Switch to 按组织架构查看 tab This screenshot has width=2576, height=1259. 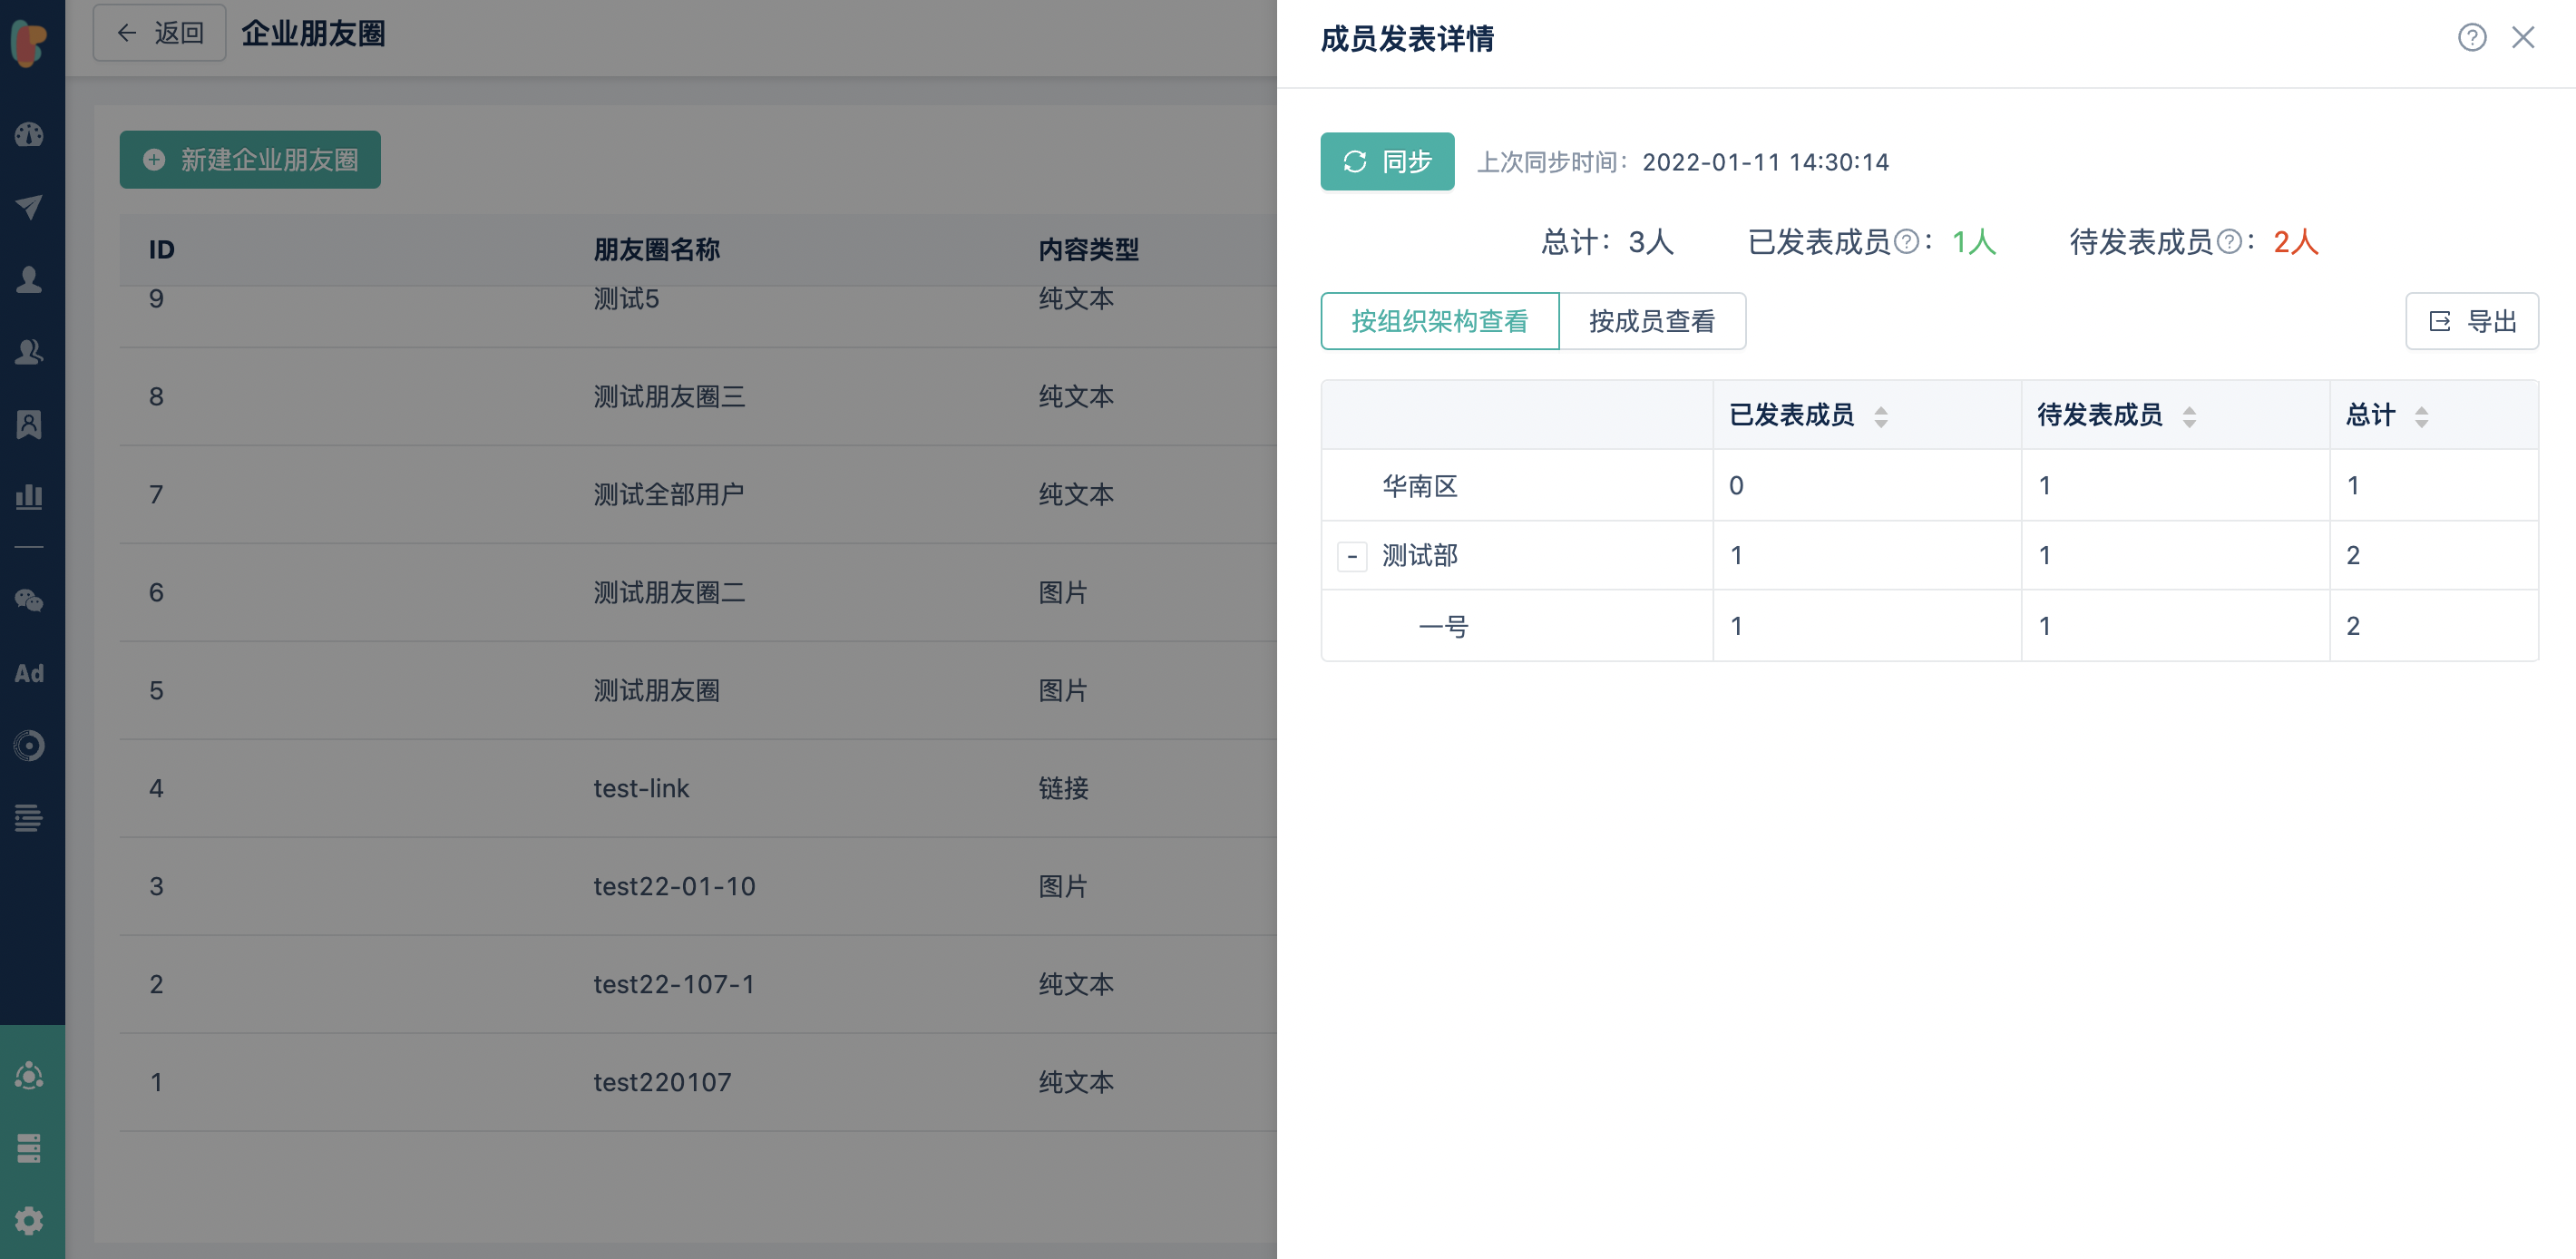[x=1439, y=321]
